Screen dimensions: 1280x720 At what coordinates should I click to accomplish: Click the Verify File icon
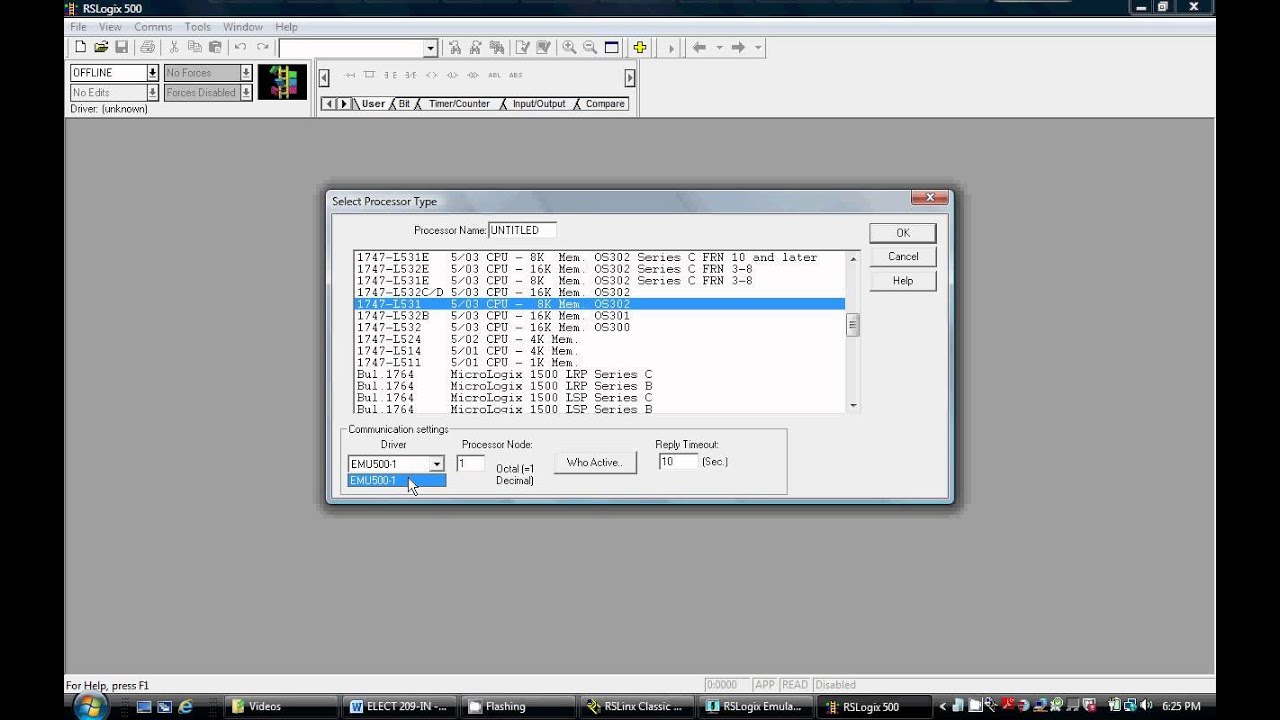522,47
